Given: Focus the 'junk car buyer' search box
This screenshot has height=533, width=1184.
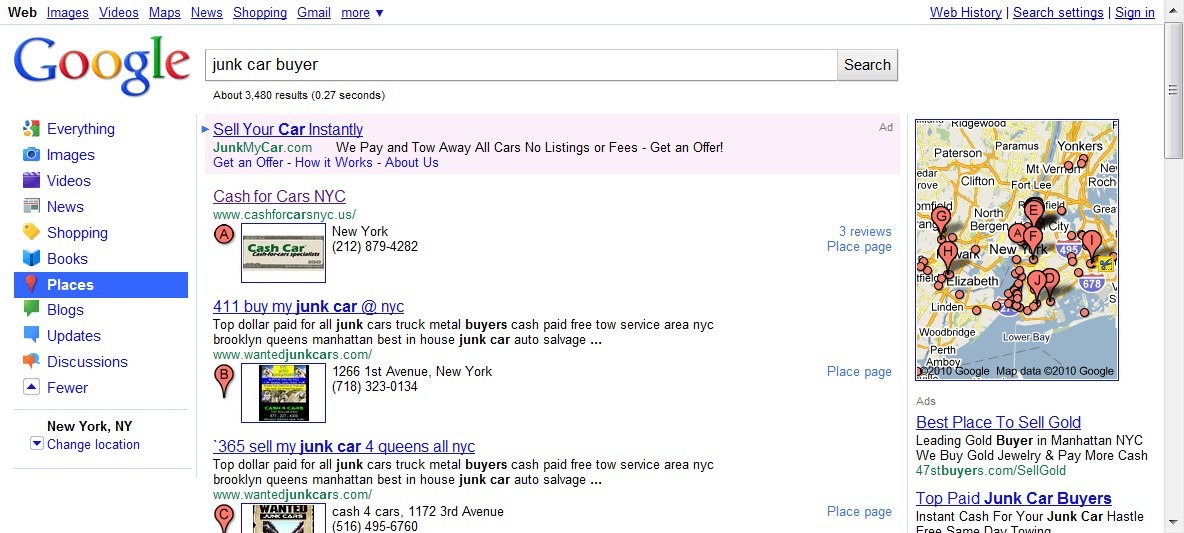Looking at the screenshot, I should 521,65.
